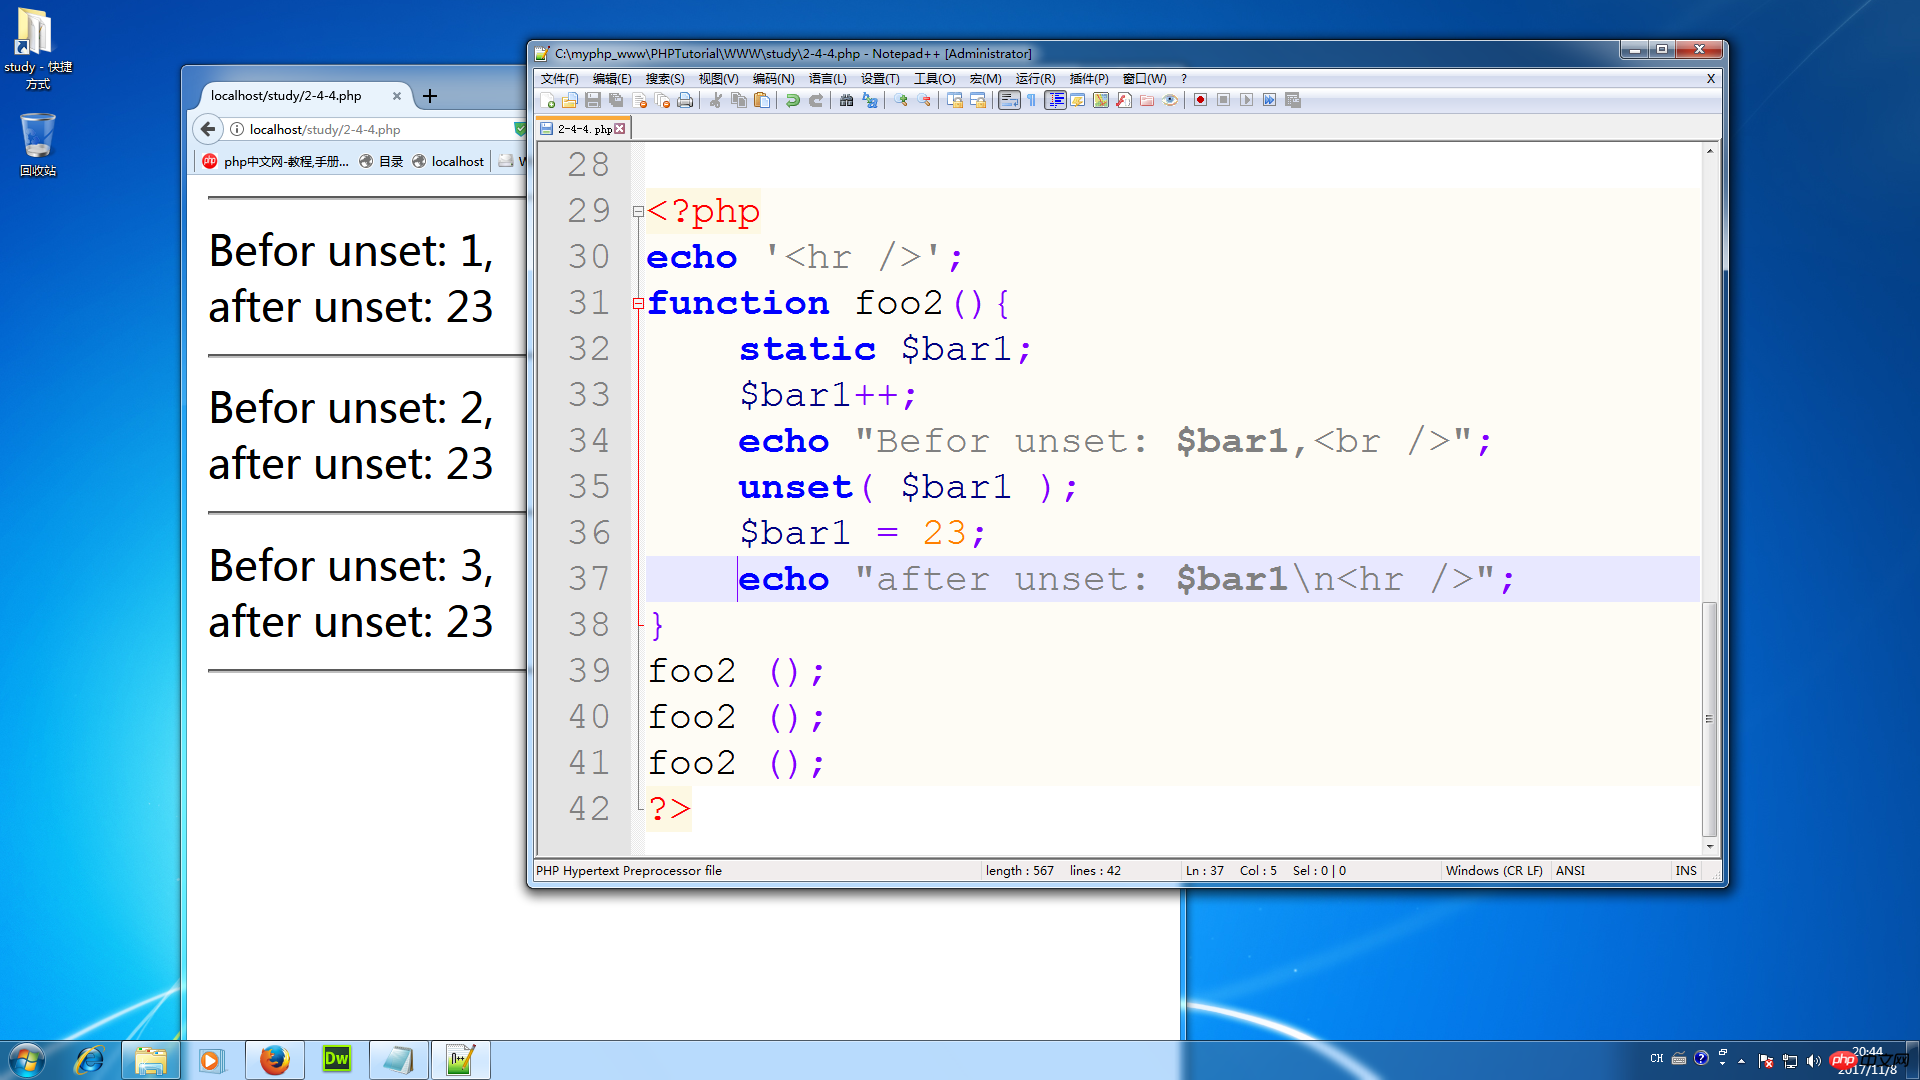Click the Redo arrow icon

(816, 100)
